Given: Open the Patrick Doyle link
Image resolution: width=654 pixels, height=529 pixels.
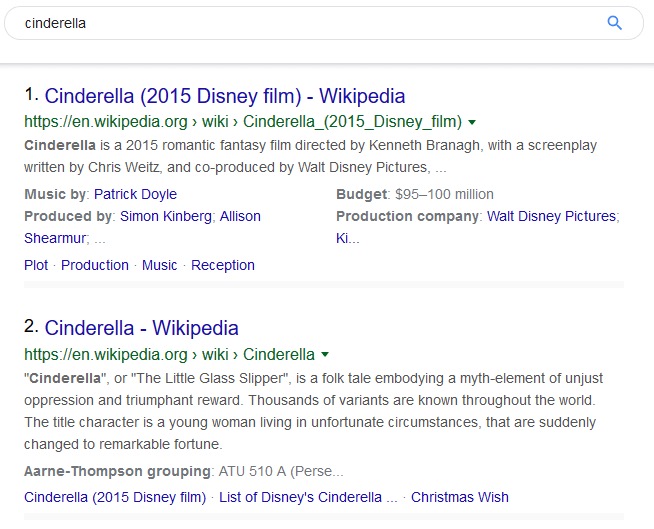Looking at the screenshot, I should (x=135, y=194).
